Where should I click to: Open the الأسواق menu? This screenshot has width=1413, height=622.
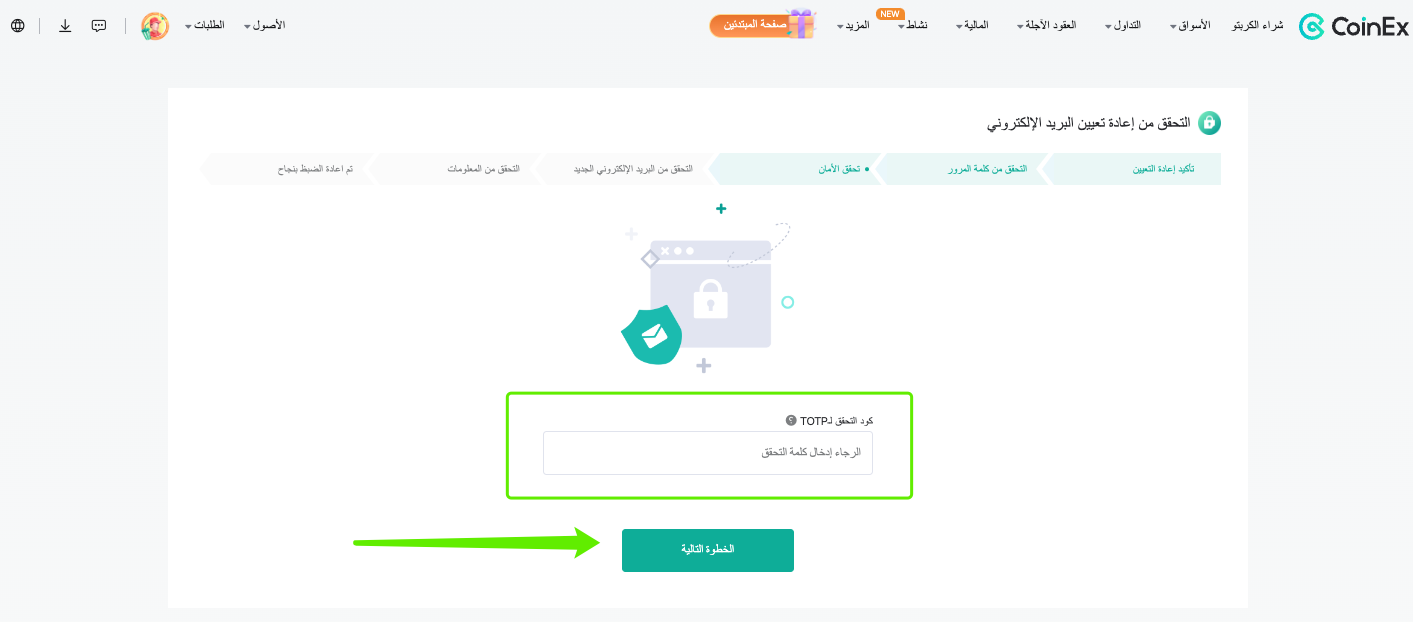1190,25
